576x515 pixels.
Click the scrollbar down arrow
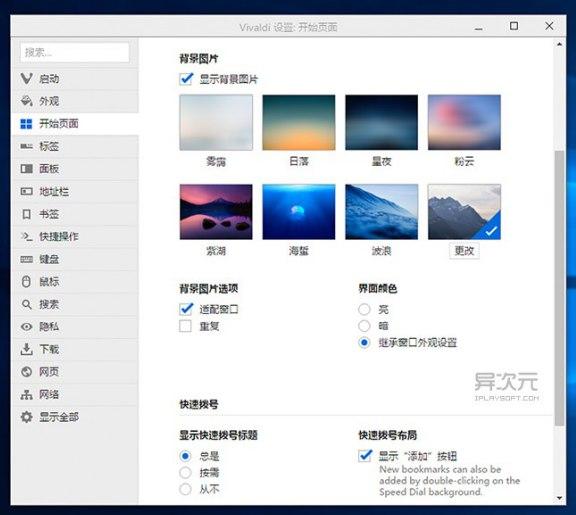pos(559,498)
